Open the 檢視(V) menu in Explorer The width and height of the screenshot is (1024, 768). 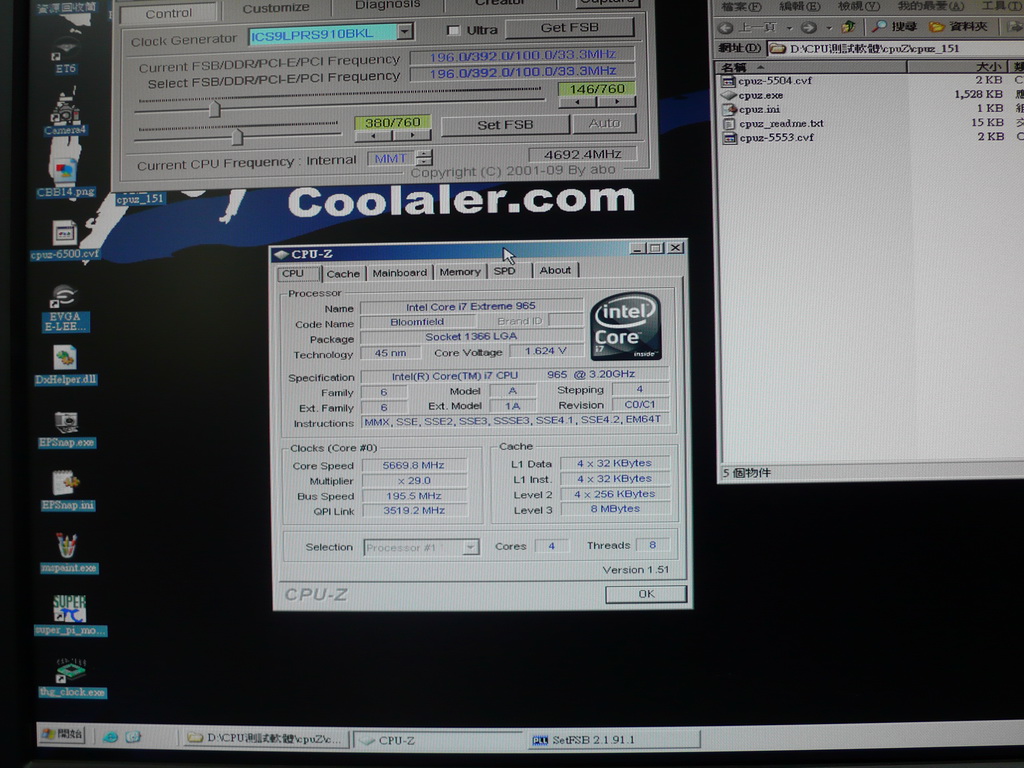[859, 6]
